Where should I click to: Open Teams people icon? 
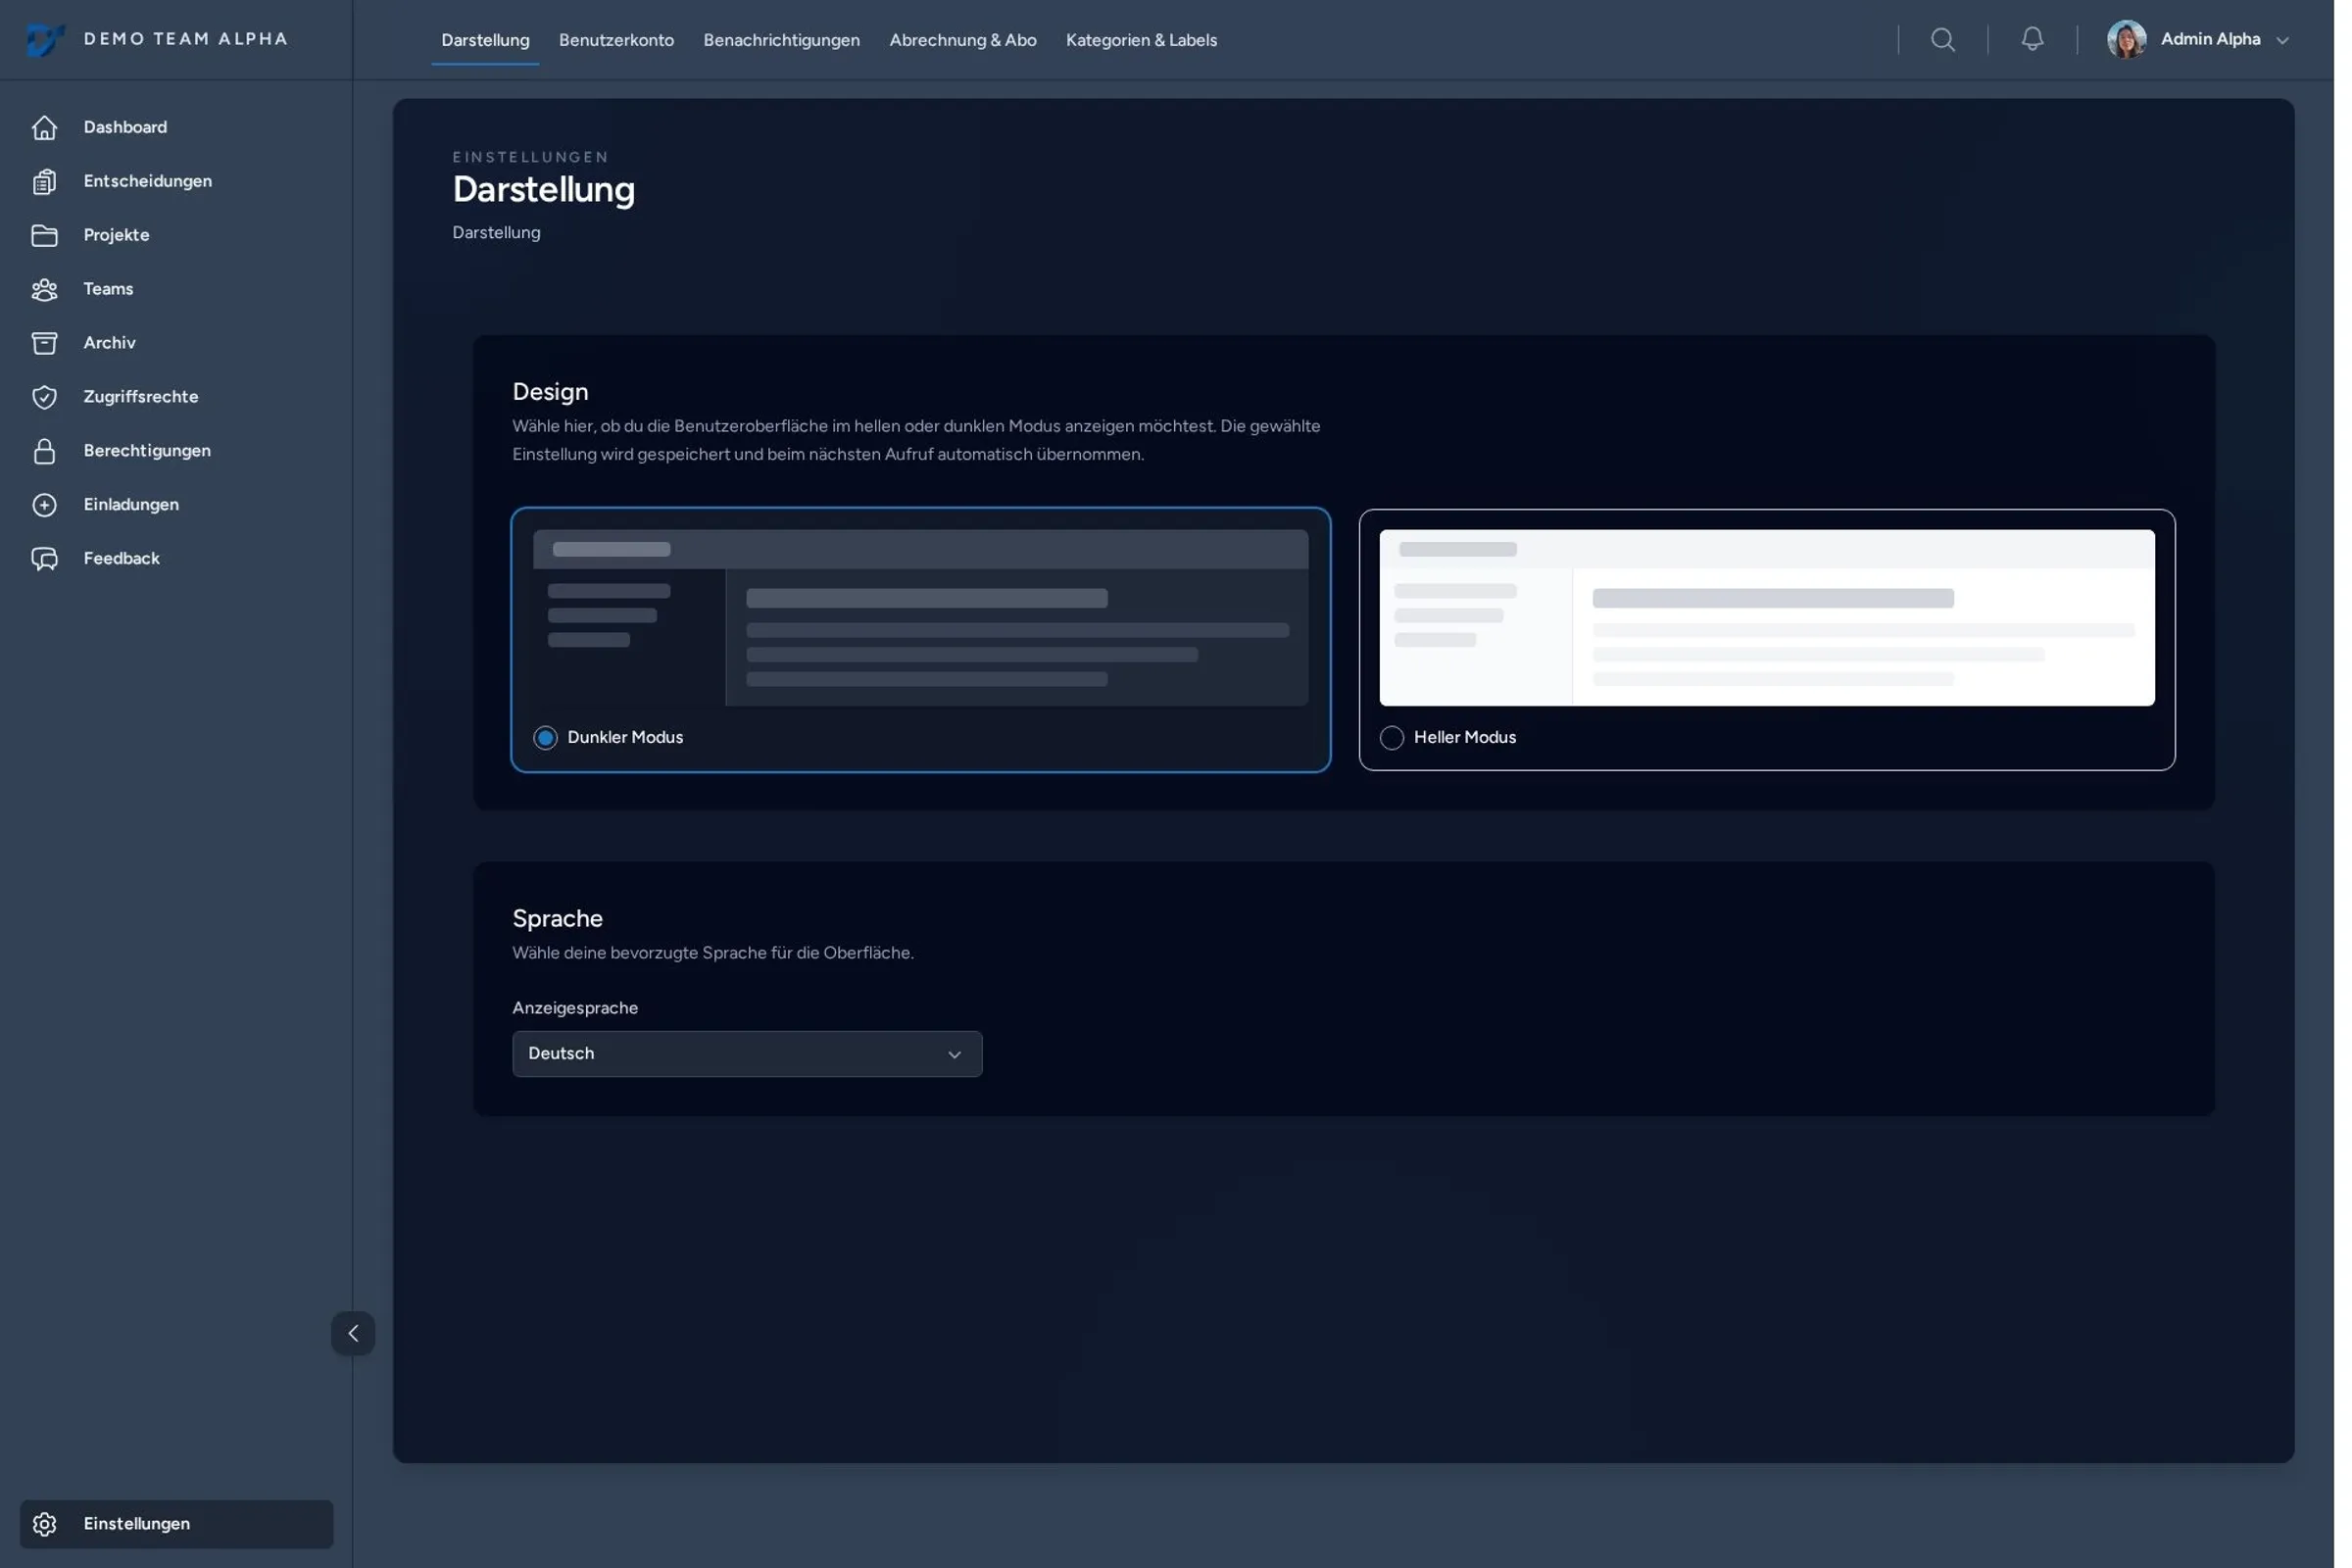click(x=44, y=289)
